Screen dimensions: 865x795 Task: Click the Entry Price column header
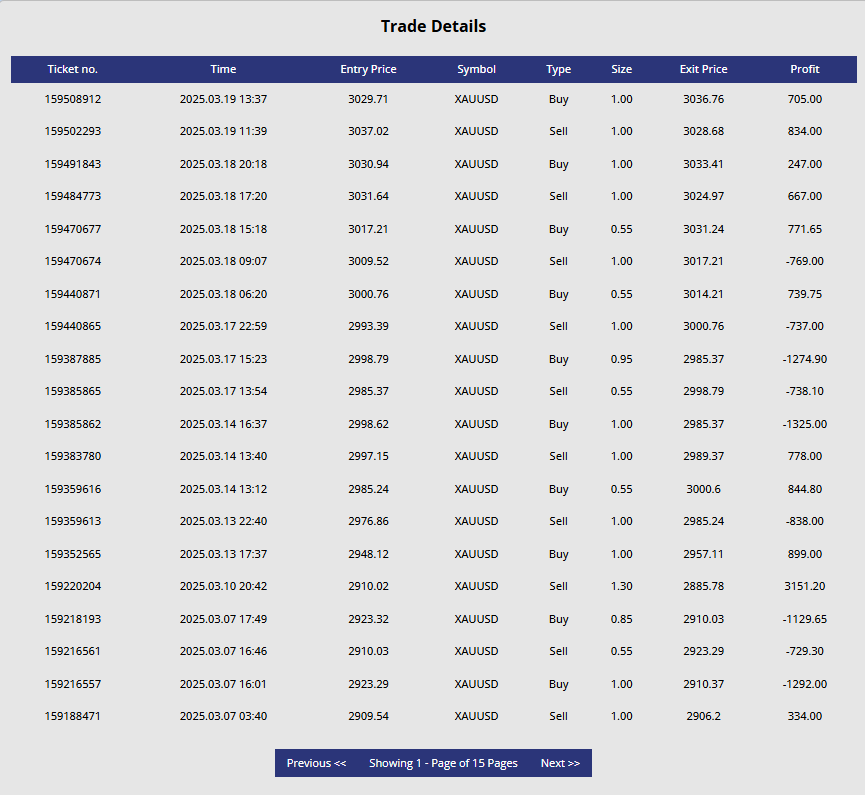(369, 69)
